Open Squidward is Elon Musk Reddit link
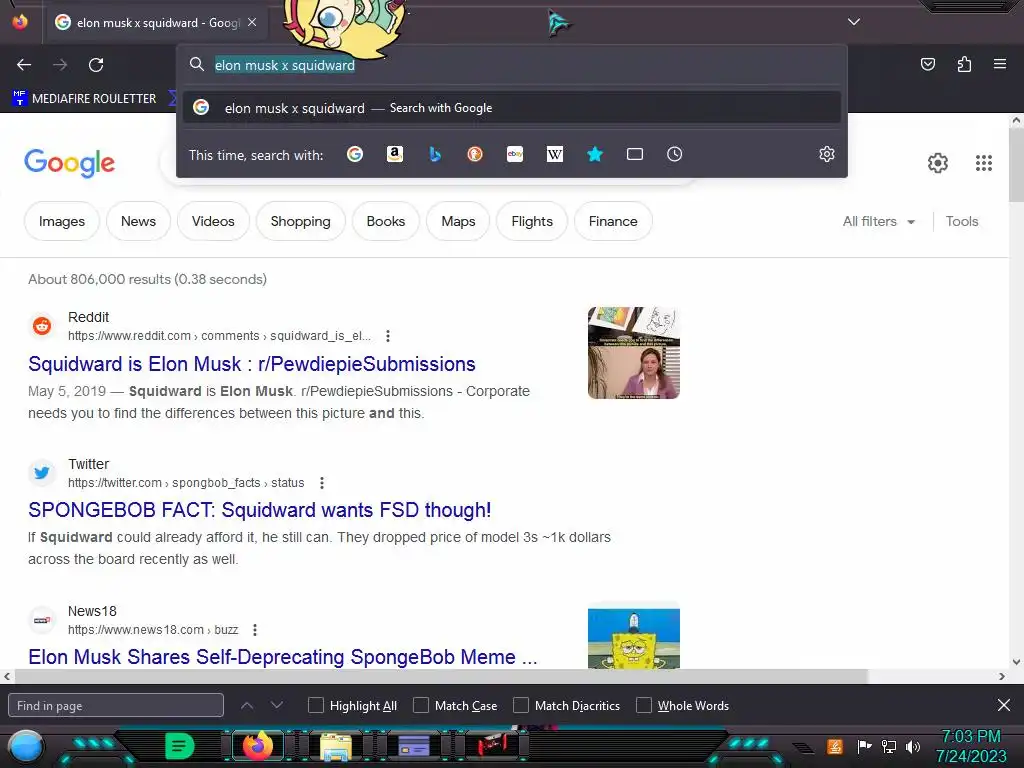This screenshot has width=1024, height=768. click(252, 364)
